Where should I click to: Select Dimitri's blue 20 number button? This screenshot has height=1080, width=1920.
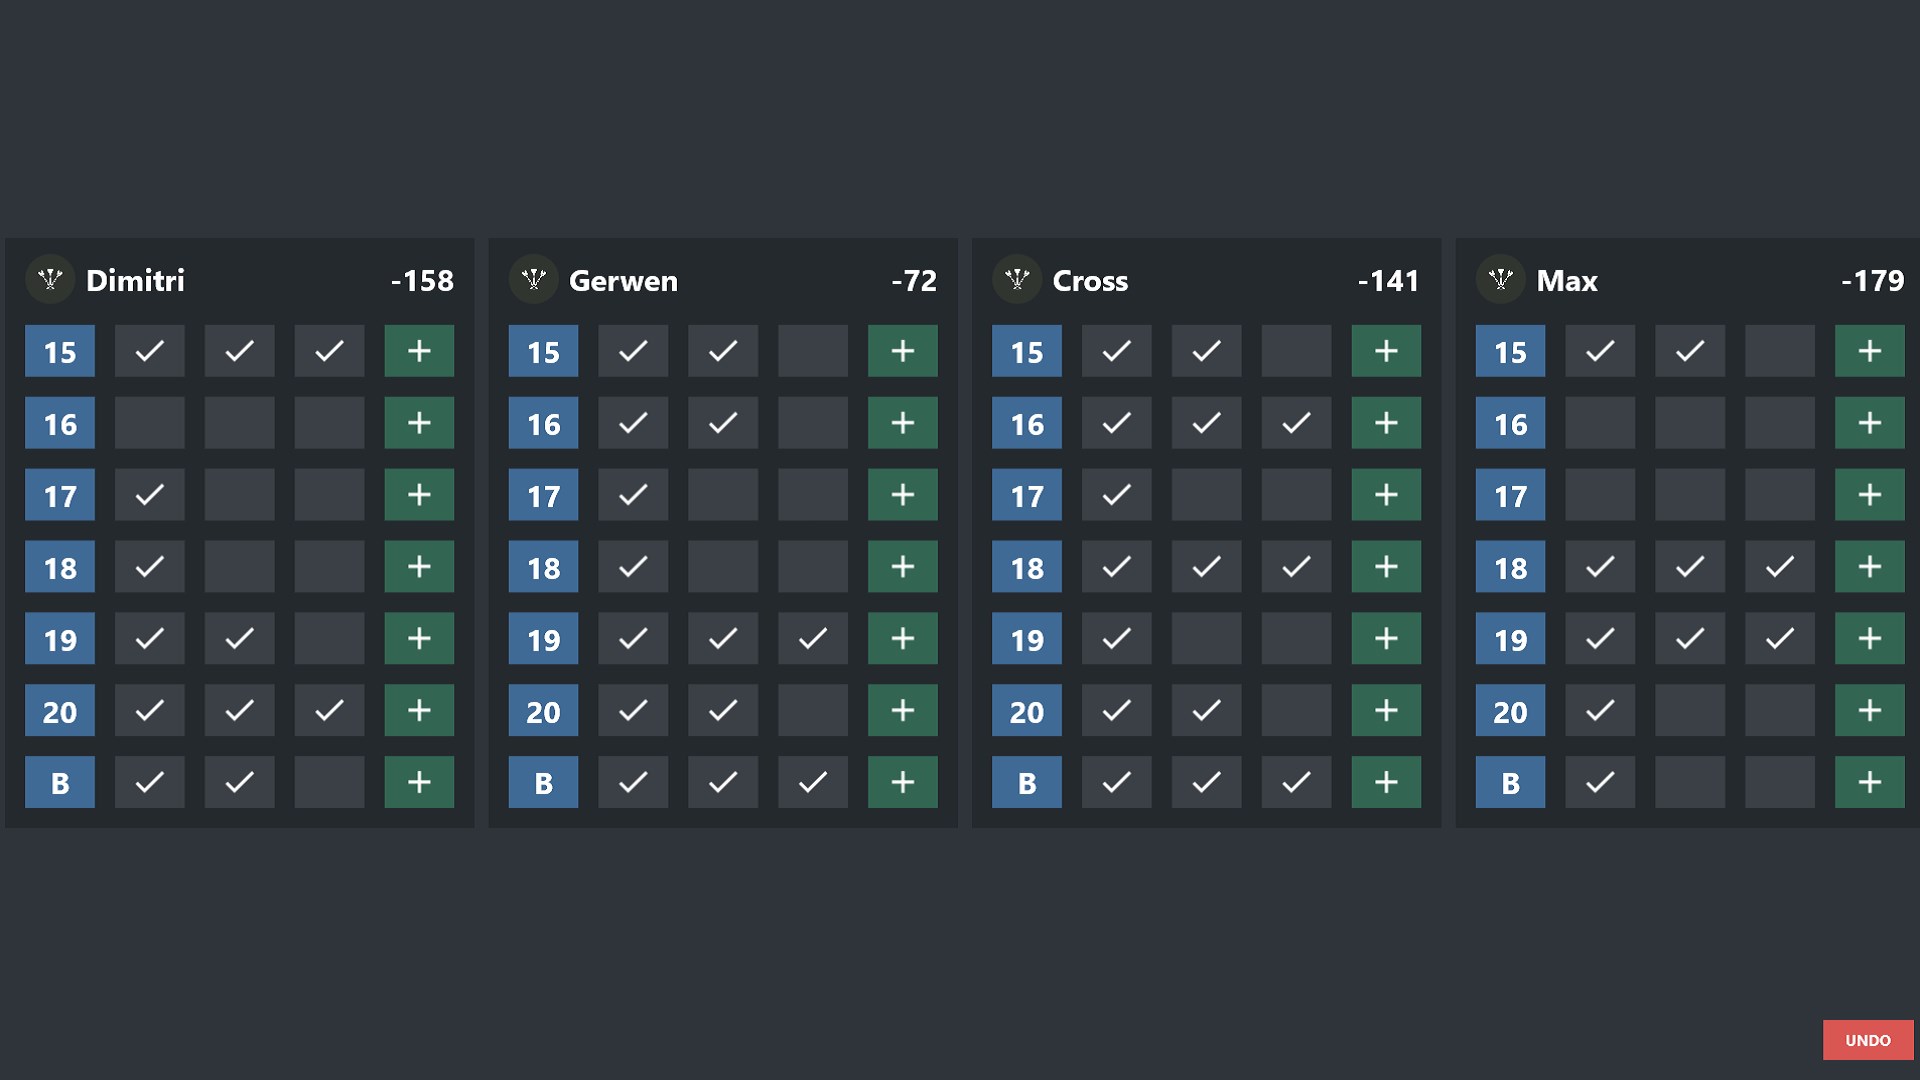60,711
